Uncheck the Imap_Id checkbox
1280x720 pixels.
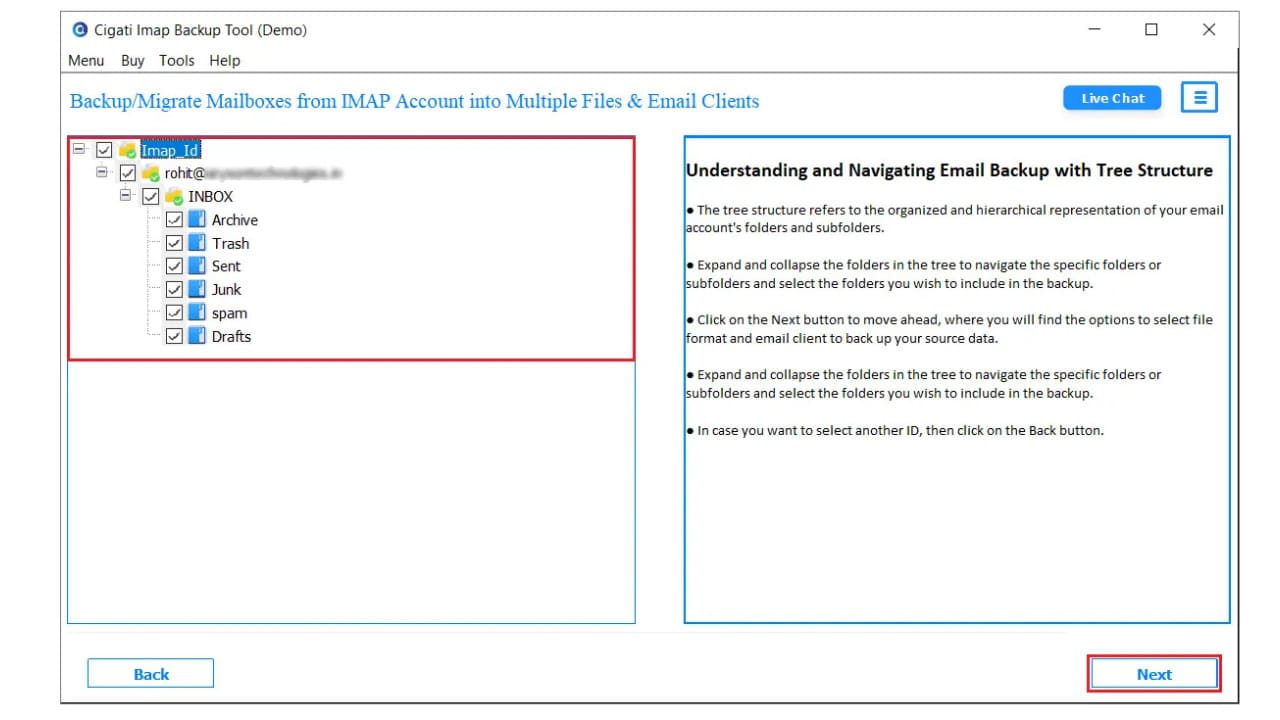104,150
